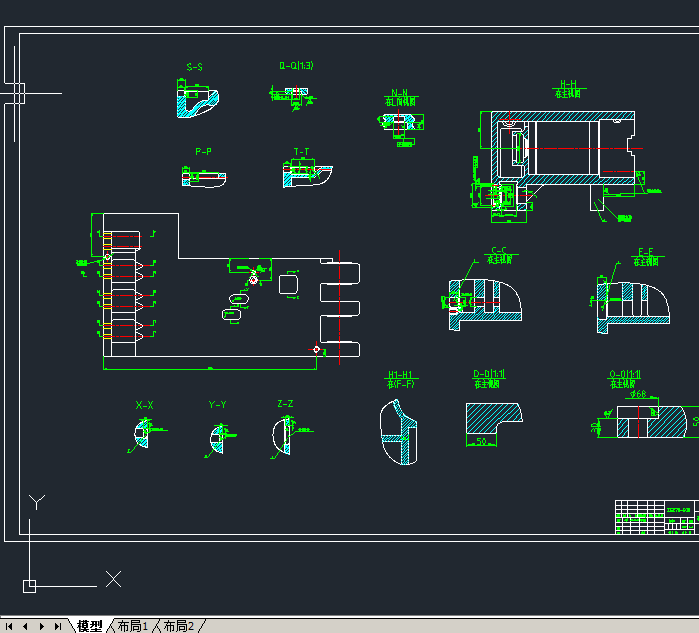Select the D-D(1:1) section label

pos(489,374)
